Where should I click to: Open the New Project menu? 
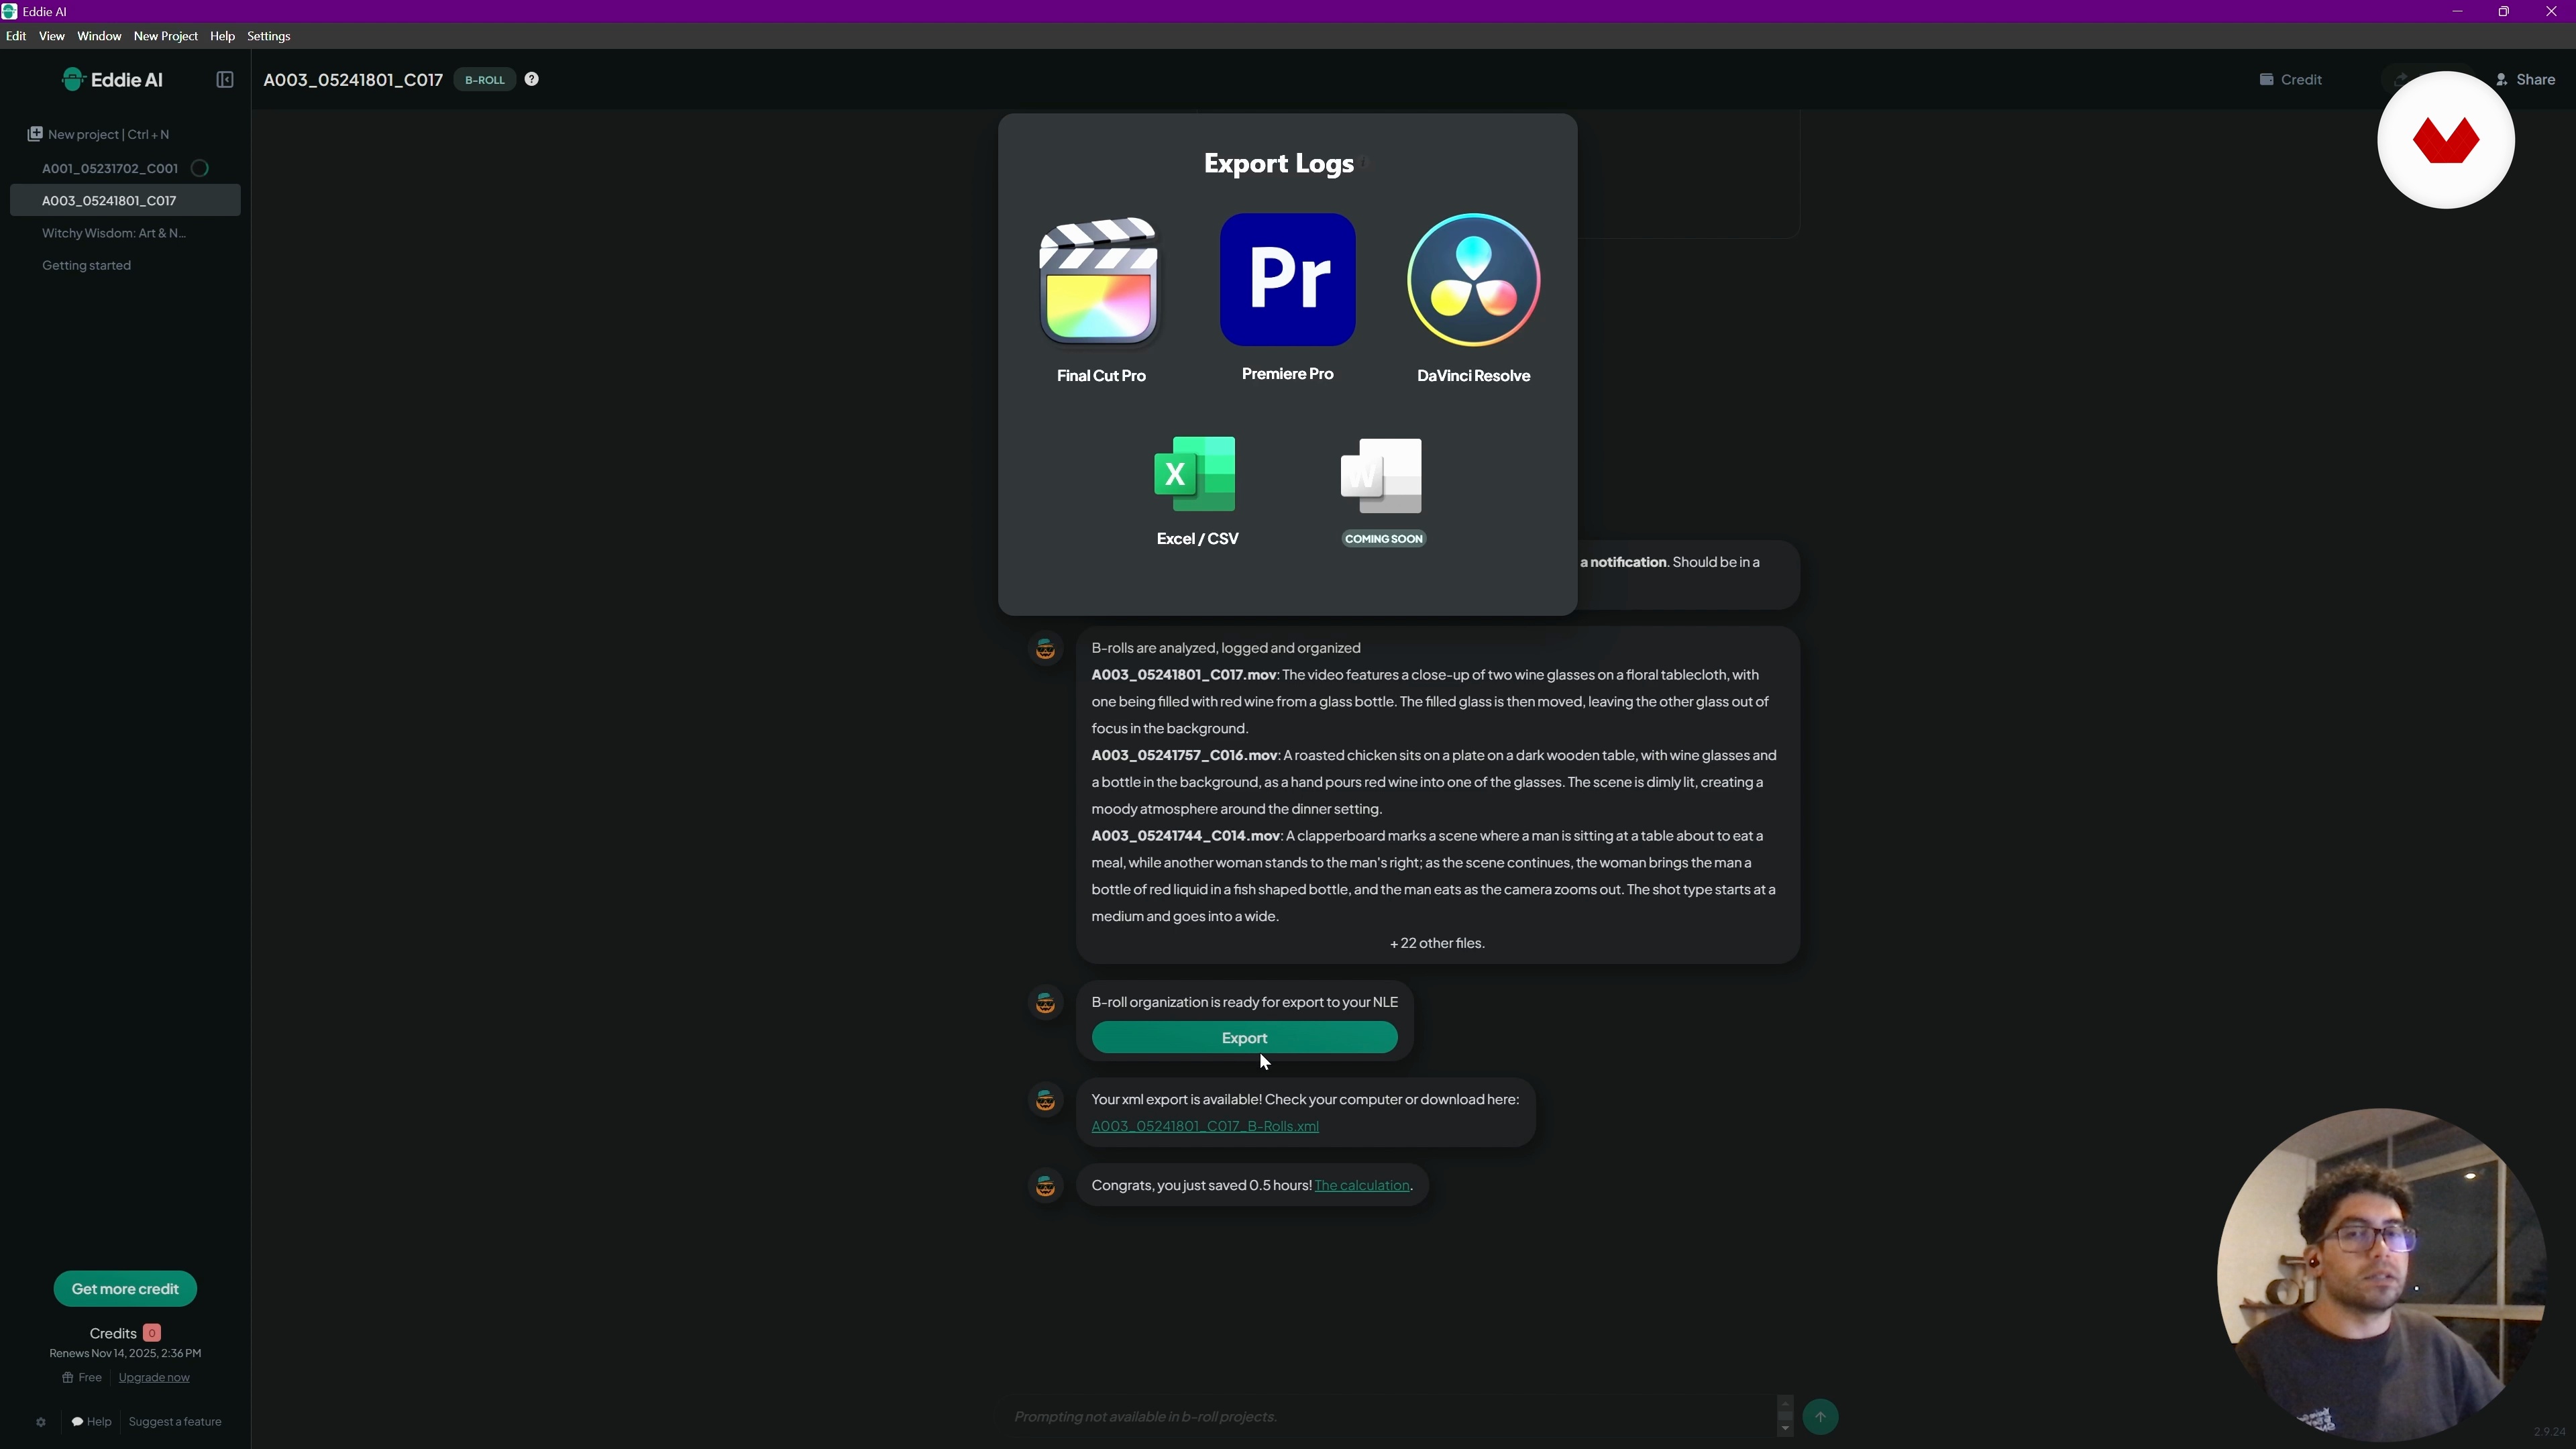(166, 36)
